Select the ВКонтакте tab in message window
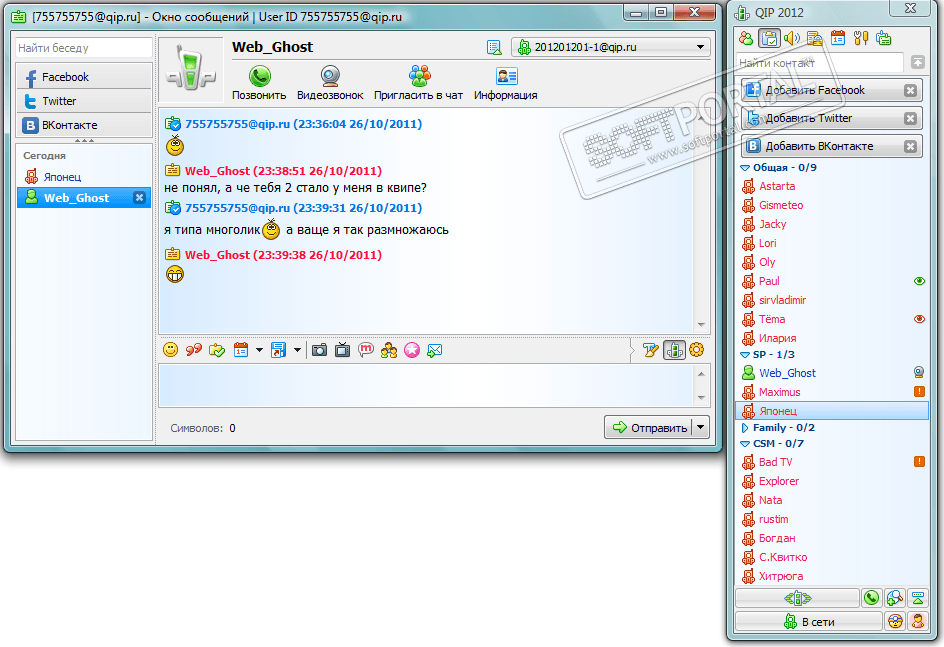This screenshot has width=944, height=647. pos(84,125)
